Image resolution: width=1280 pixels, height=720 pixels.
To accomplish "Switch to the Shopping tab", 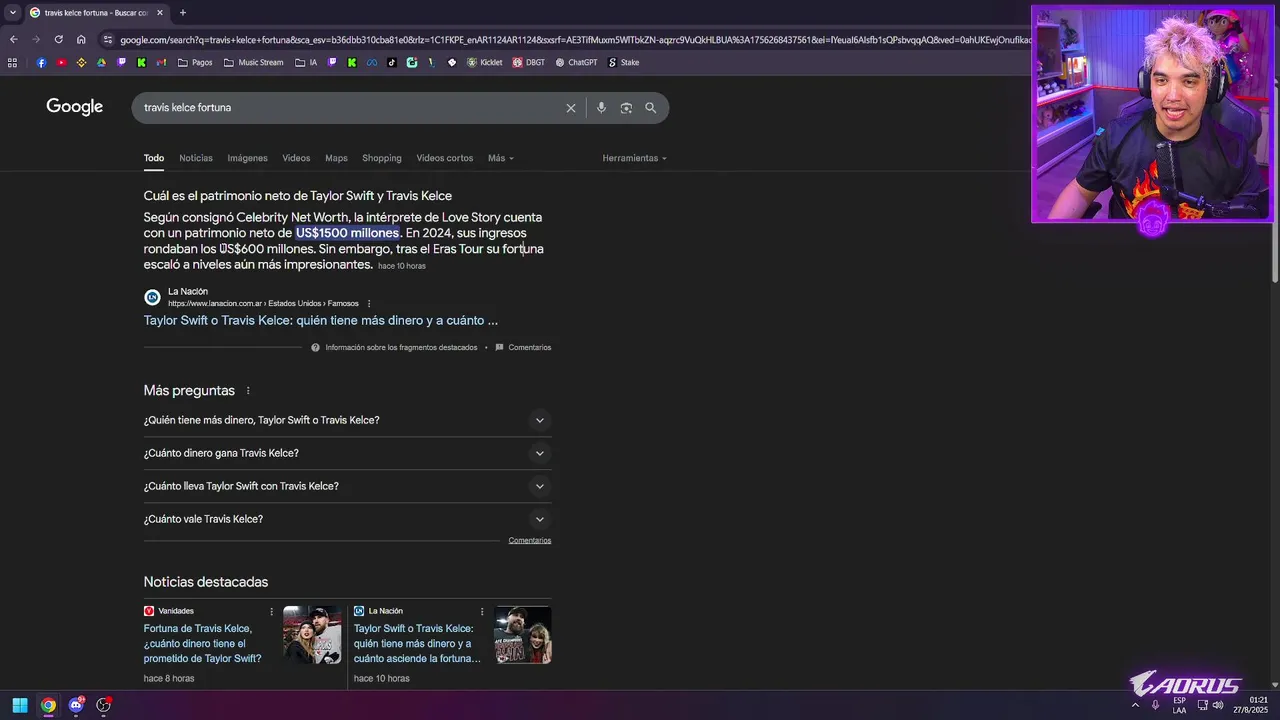I will pyautogui.click(x=382, y=158).
